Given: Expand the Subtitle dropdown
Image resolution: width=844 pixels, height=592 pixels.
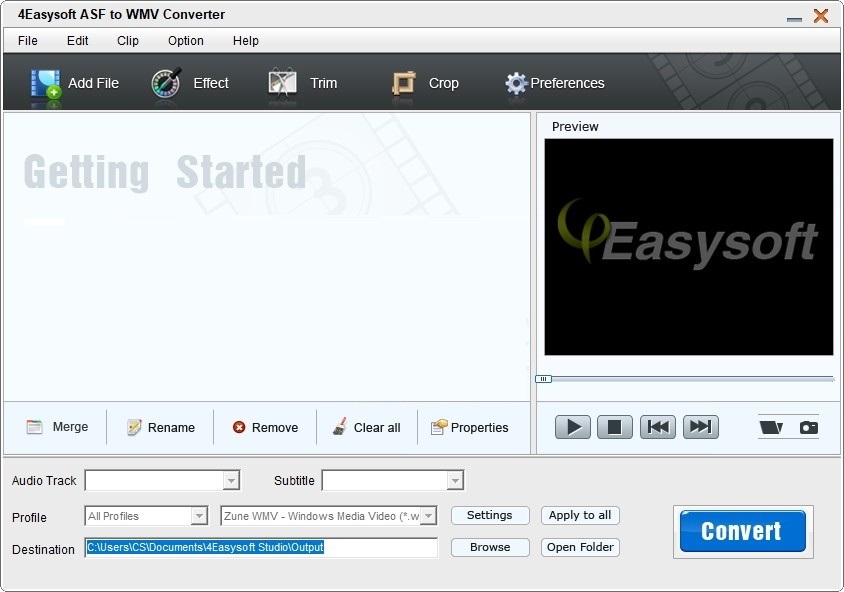Looking at the screenshot, I should click(x=455, y=480).
